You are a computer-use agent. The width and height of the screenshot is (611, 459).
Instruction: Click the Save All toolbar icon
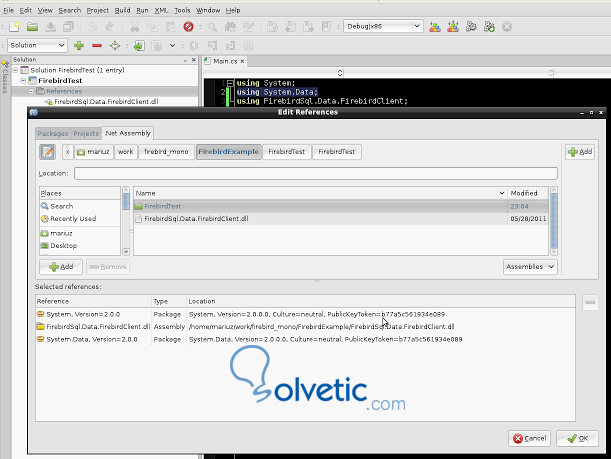click(x=68, y=26)
